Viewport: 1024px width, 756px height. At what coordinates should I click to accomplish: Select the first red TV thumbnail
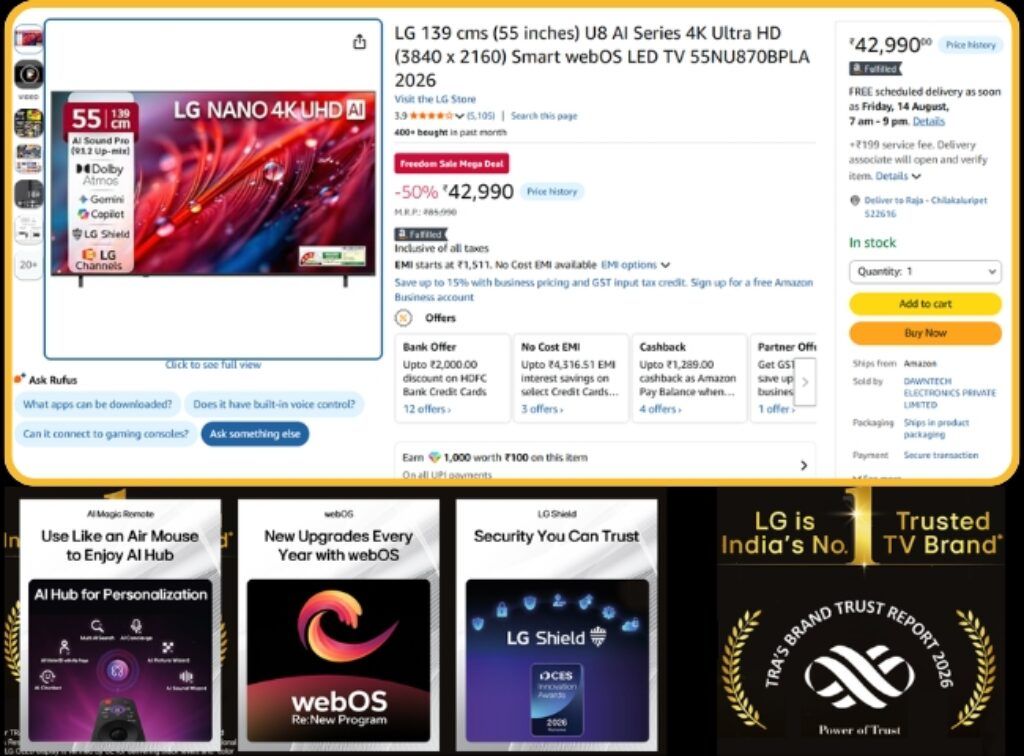[29, 40]
